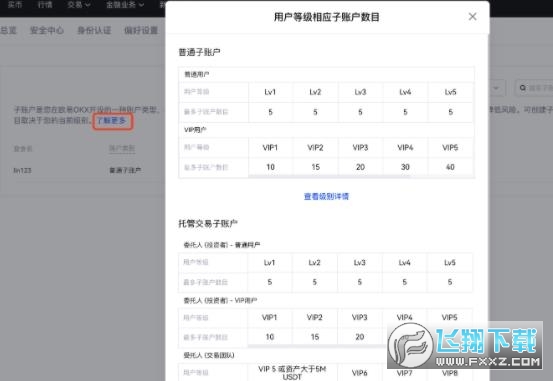Select the 总览 tab
Image resolution: width=553 pixels, height=381 pixels.
(8, 30)
